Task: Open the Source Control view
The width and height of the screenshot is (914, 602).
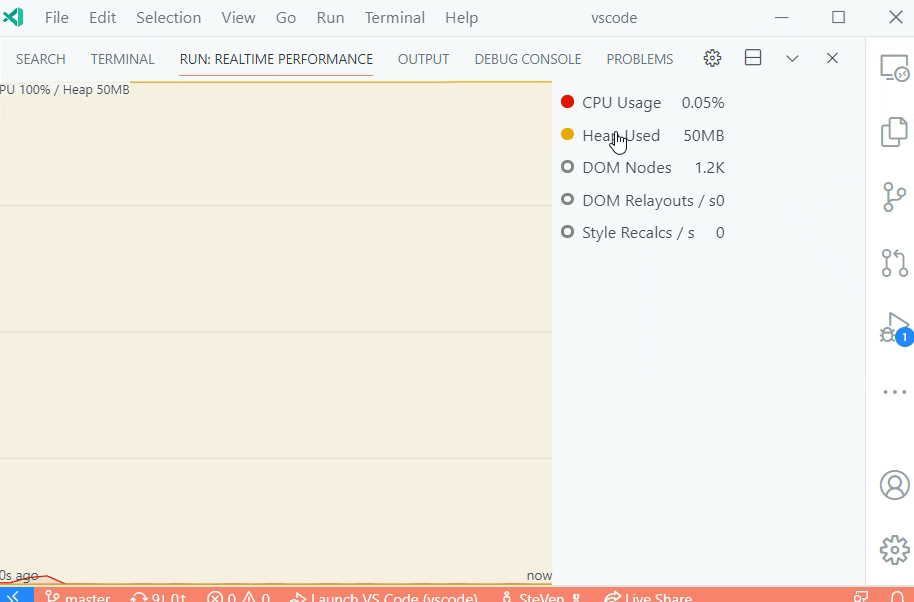Action: (x=893, y=197)
